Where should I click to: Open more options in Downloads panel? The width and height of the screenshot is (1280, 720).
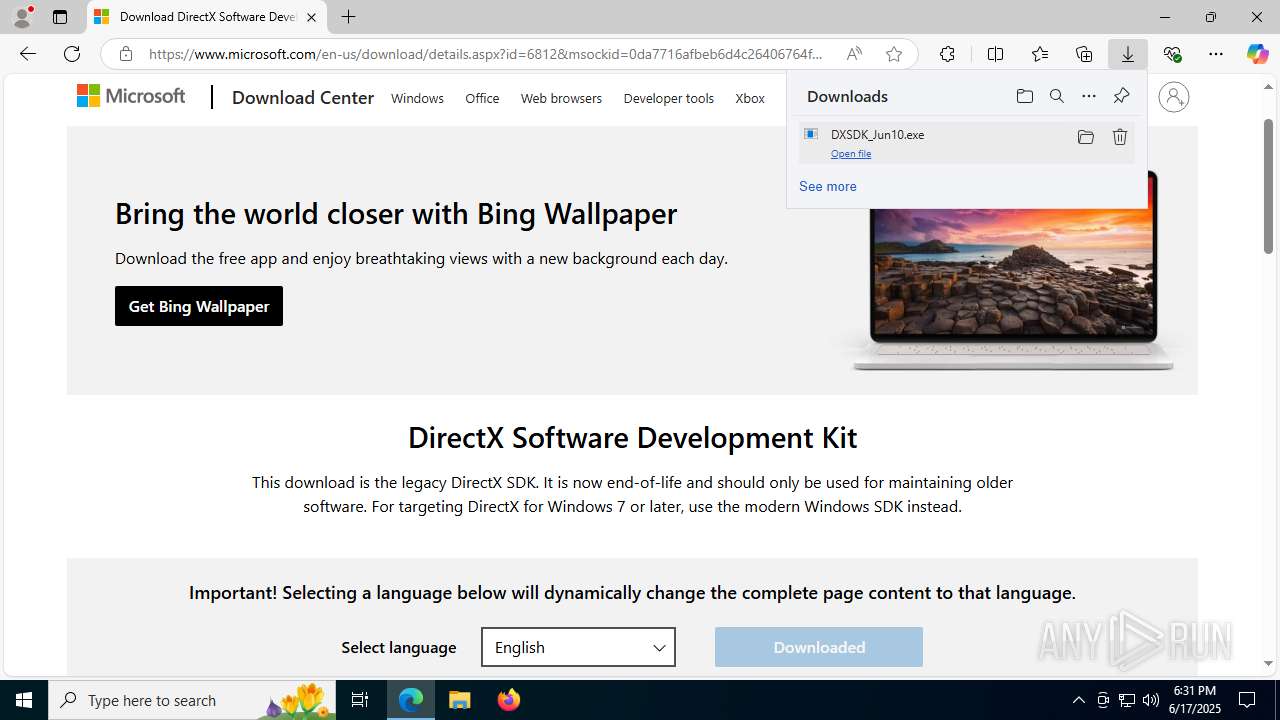[1089, 96]
